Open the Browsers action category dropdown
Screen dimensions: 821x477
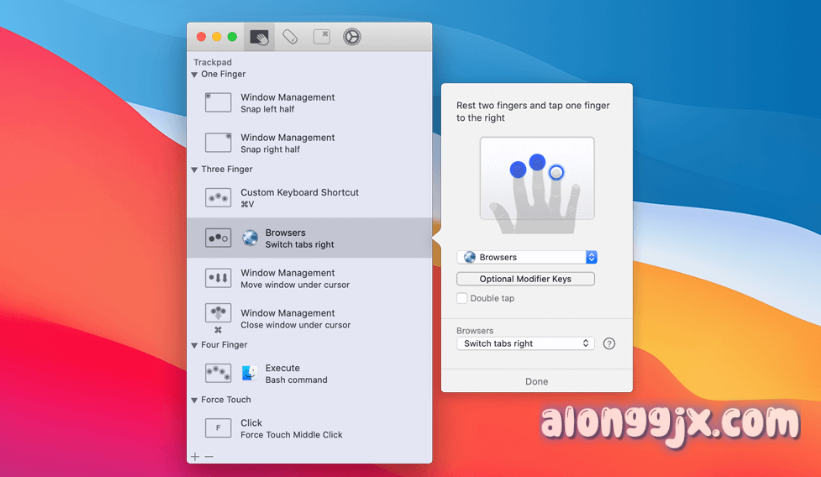(526, 257)
